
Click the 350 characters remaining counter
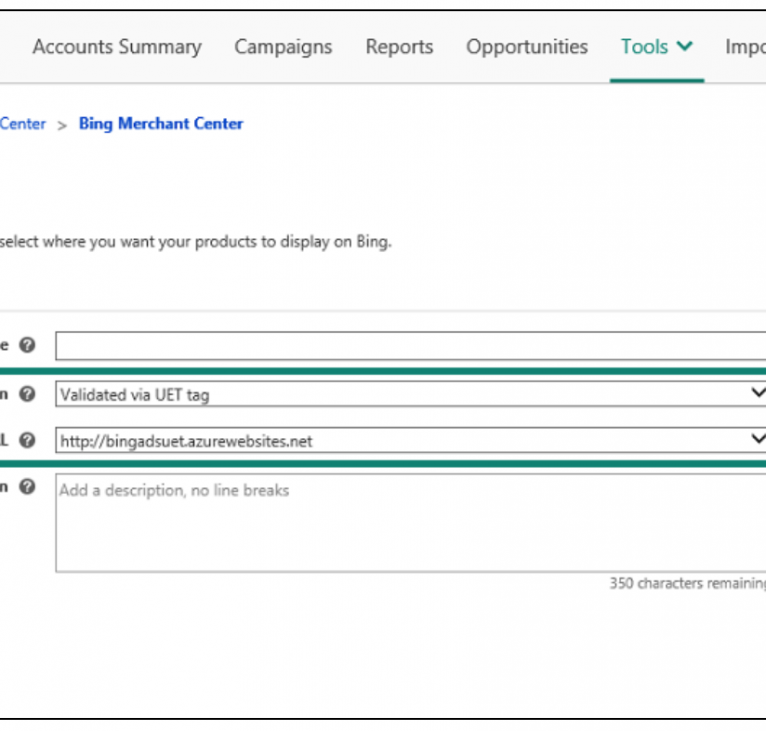687,583
